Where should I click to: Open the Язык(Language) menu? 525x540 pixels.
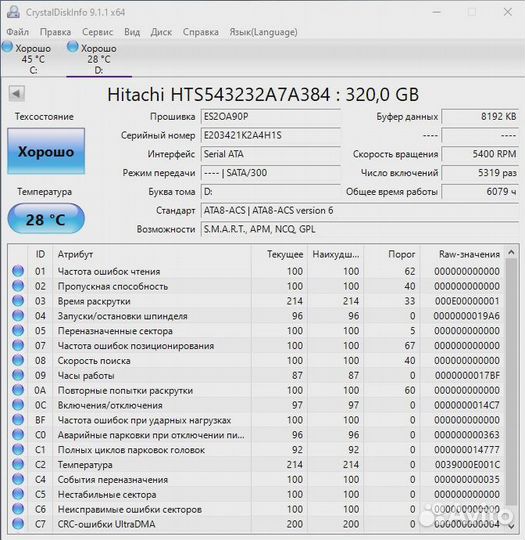pos(263,32)
